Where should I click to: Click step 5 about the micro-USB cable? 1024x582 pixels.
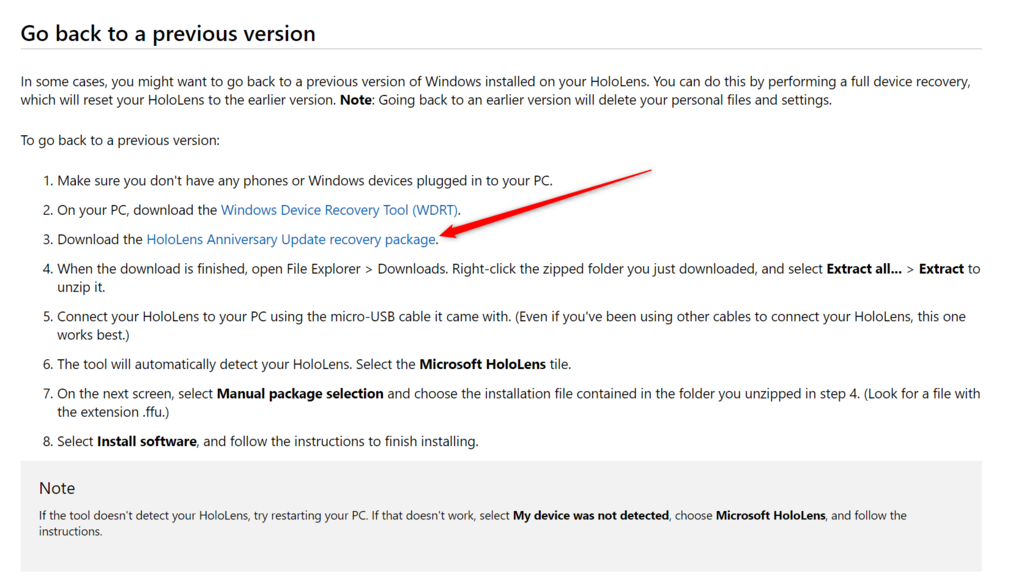point(511,325)
